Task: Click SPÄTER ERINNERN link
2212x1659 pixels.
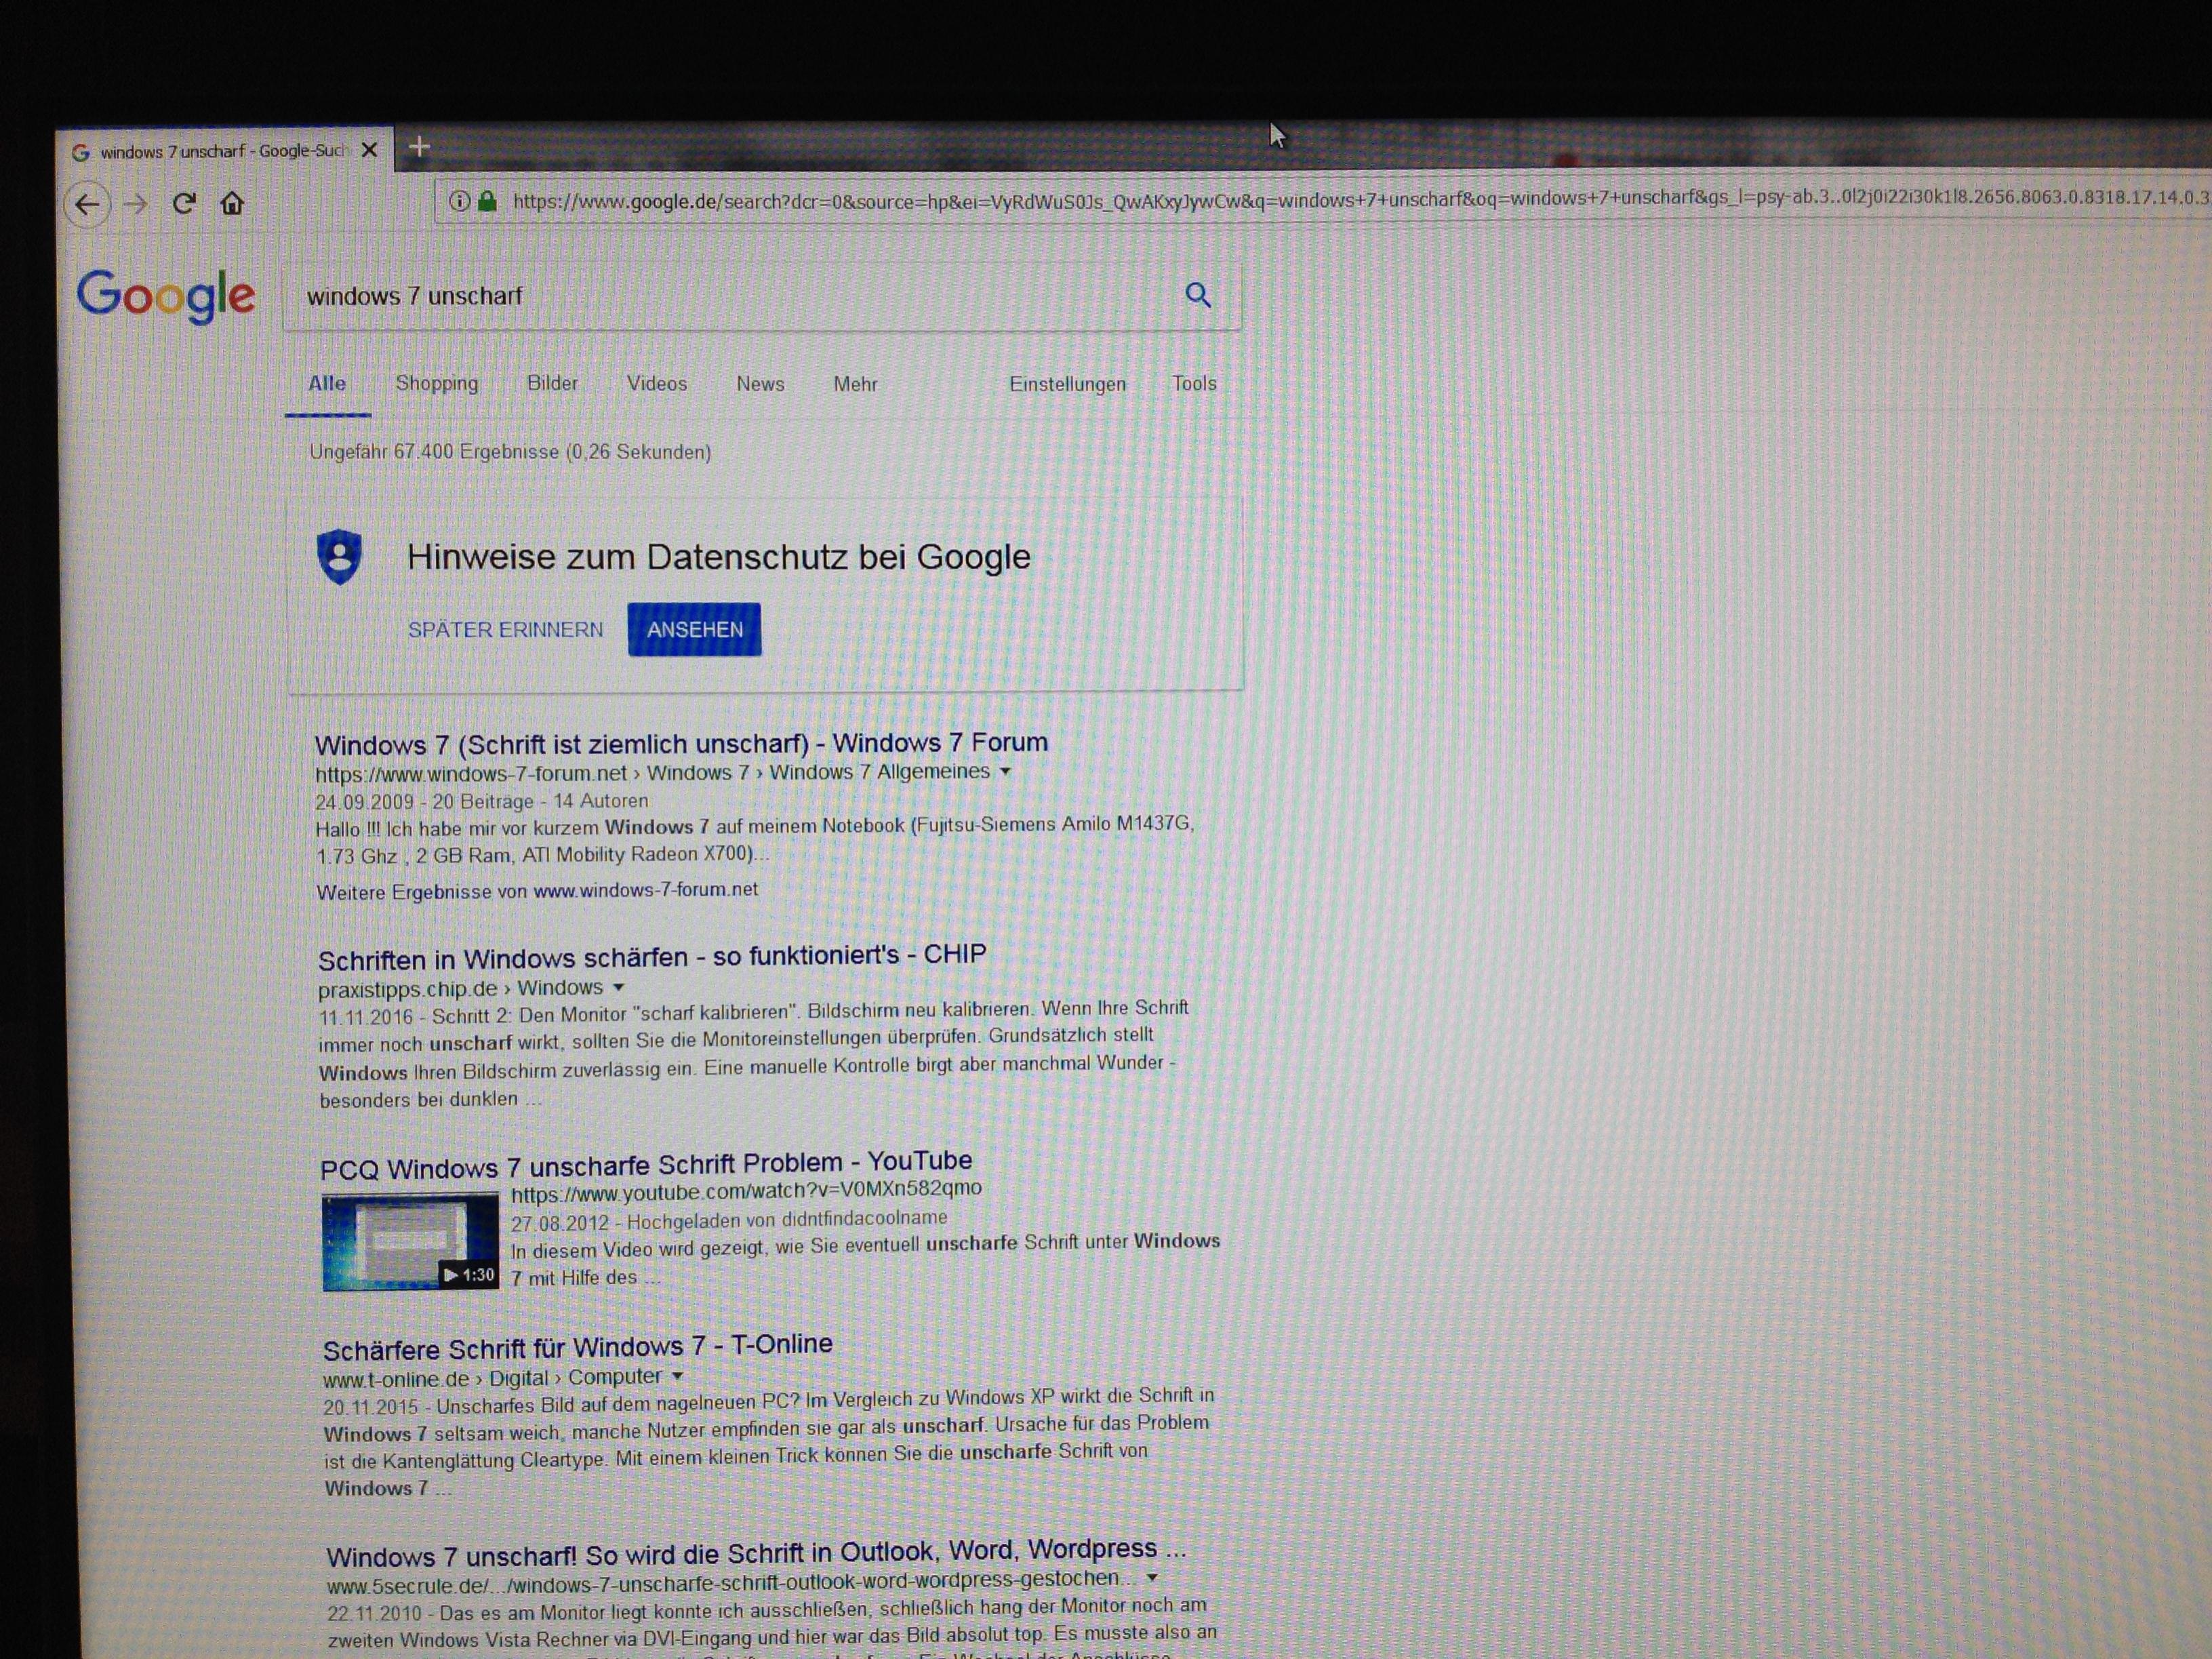Action: coord(505,630)
